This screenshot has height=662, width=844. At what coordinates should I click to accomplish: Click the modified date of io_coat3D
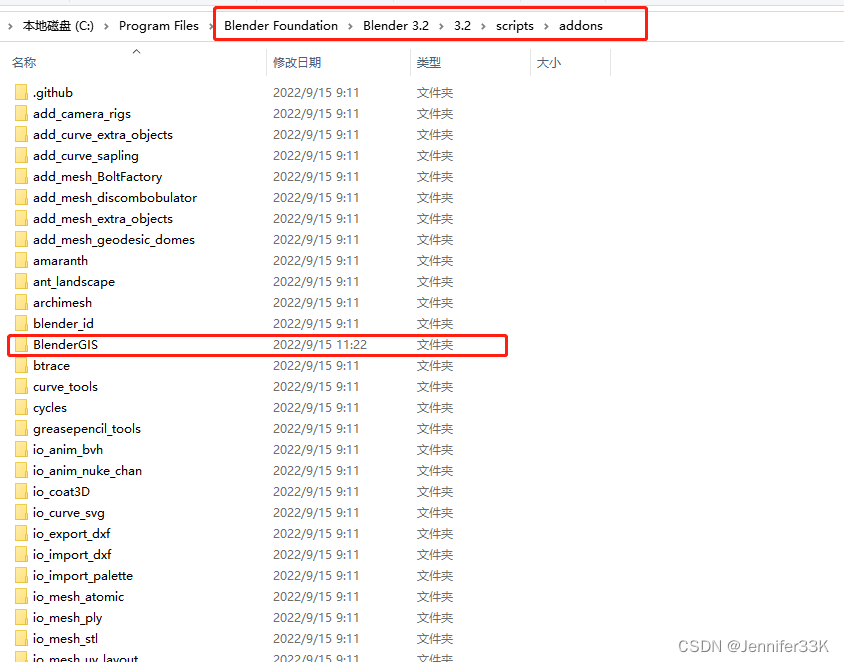[x=316, y=491]
